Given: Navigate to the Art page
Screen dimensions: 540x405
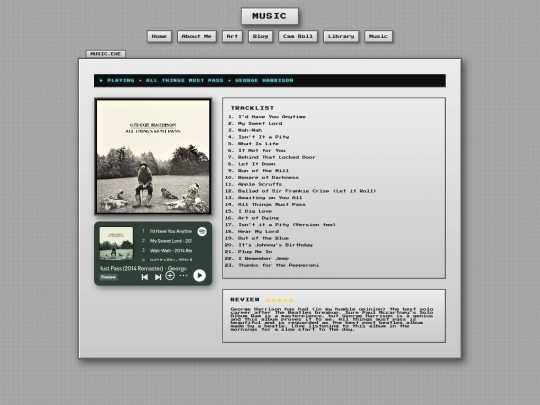Looking at the screenshot, I should 232,36.
